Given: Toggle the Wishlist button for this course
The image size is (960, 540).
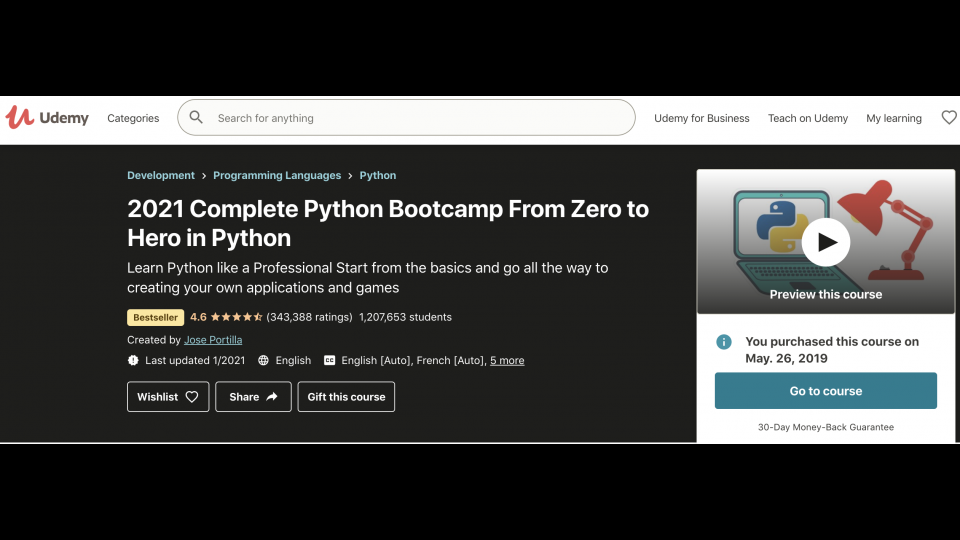Looking at the screenshot, I should [168, 397].
